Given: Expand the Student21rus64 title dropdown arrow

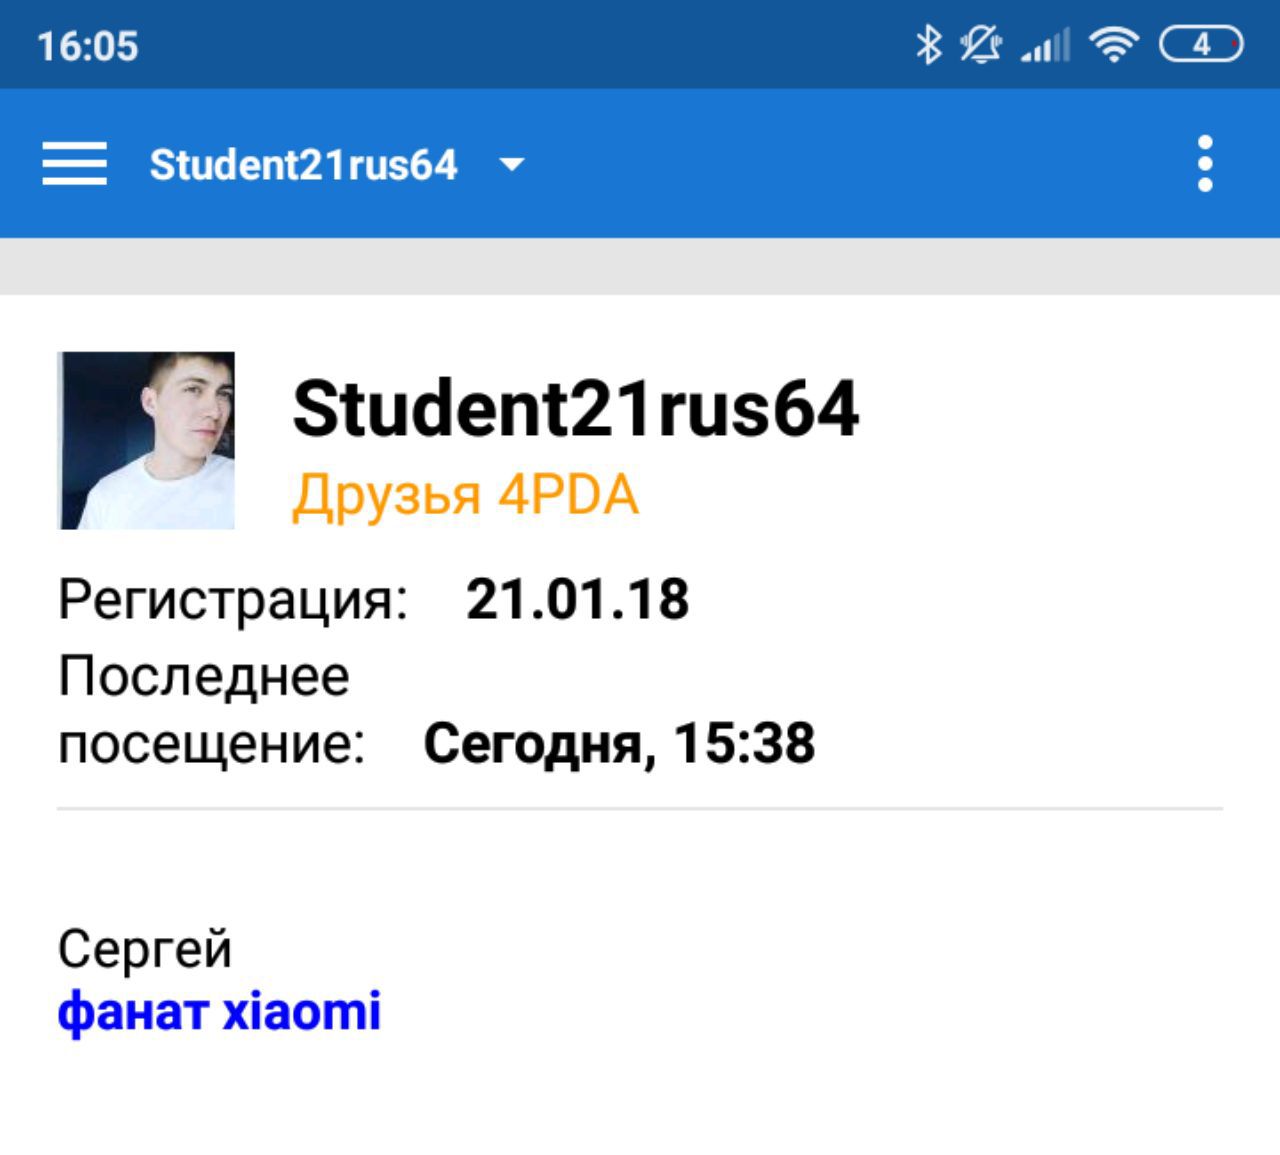Looking at the screenshot, I should click(x=512, y=164).
